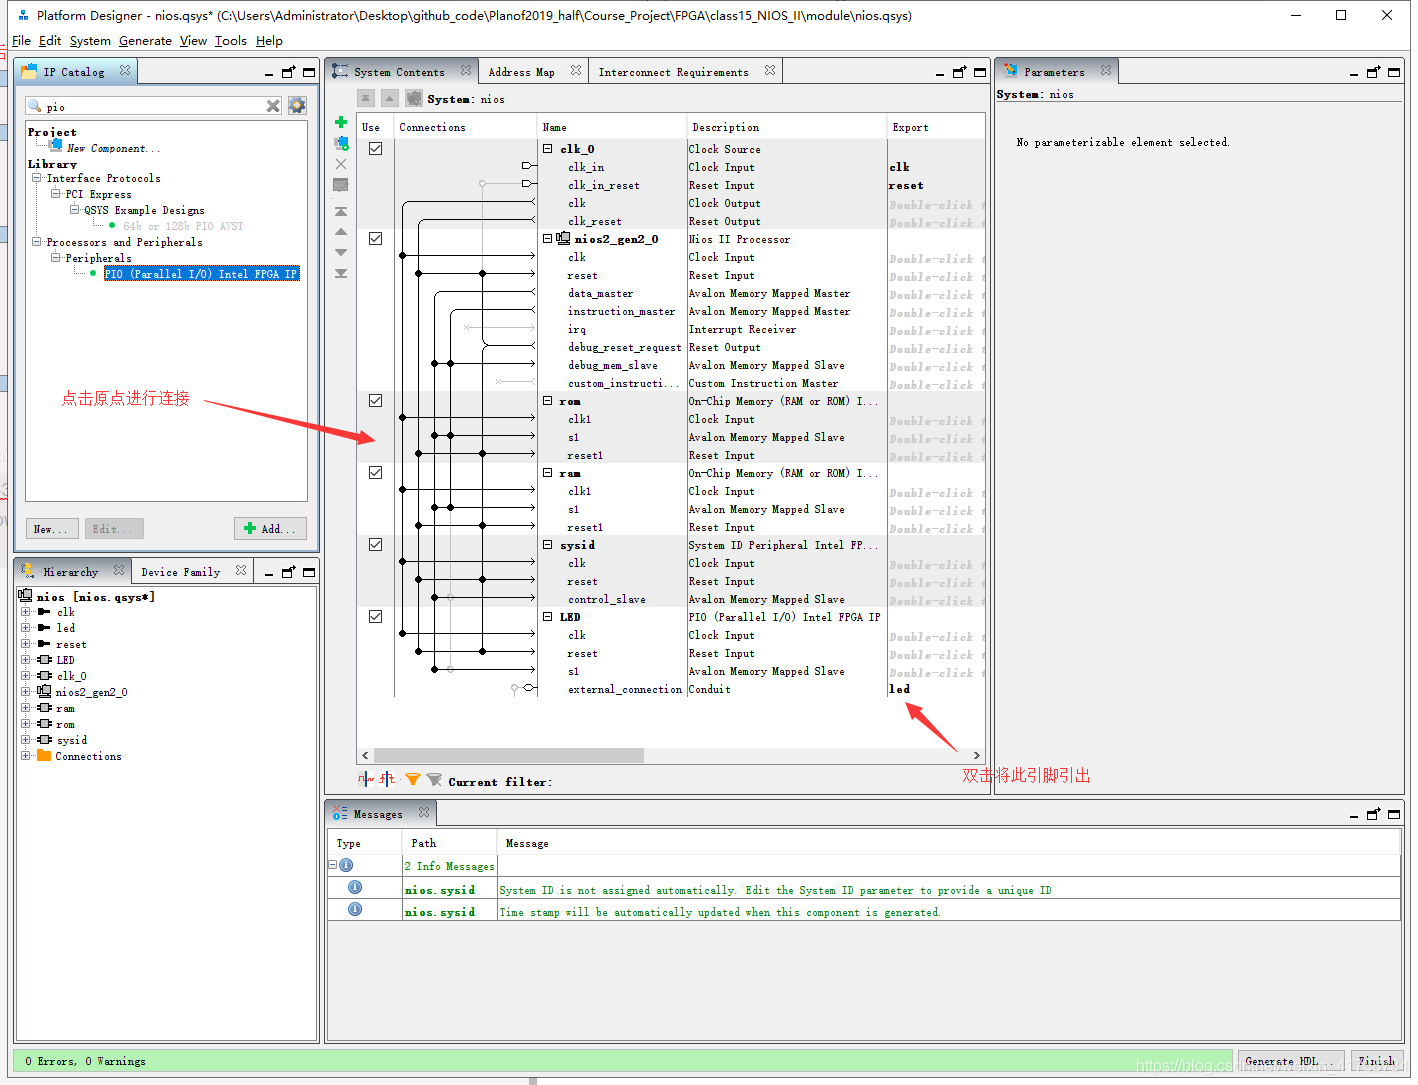Click the green plus add component icon
This screenshot has width=1418, height=1085.
[341, 122]
